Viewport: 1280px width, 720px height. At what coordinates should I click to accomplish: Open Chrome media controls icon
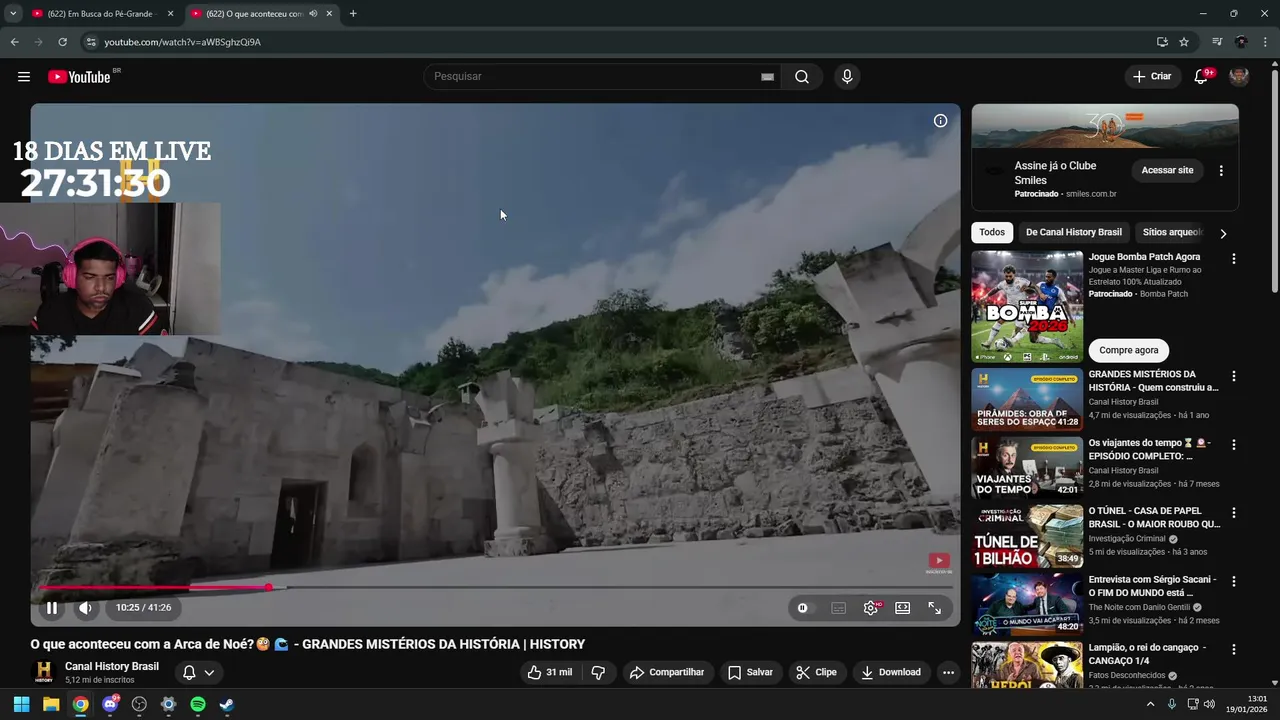pyautogui.click(x=1217, y=42)
